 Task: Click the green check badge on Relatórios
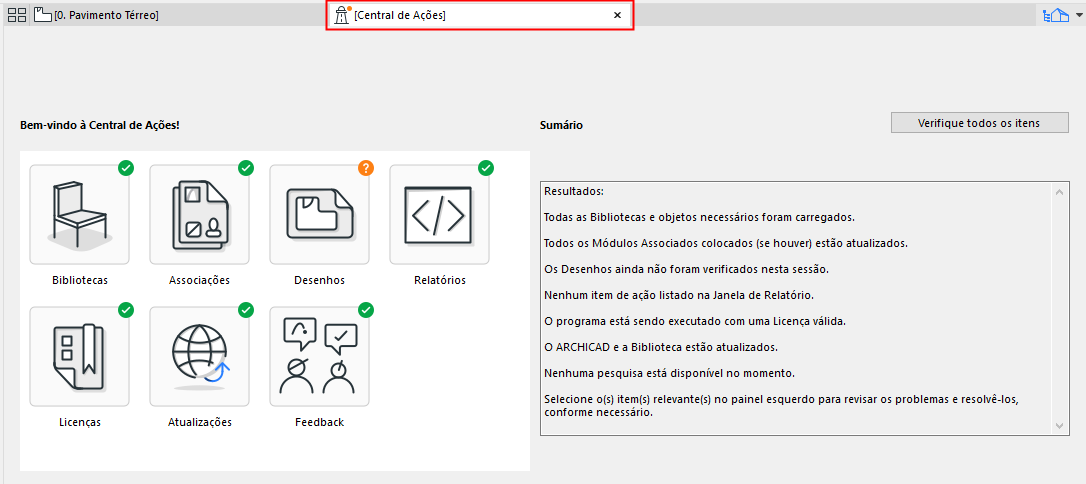click(486, 168)
